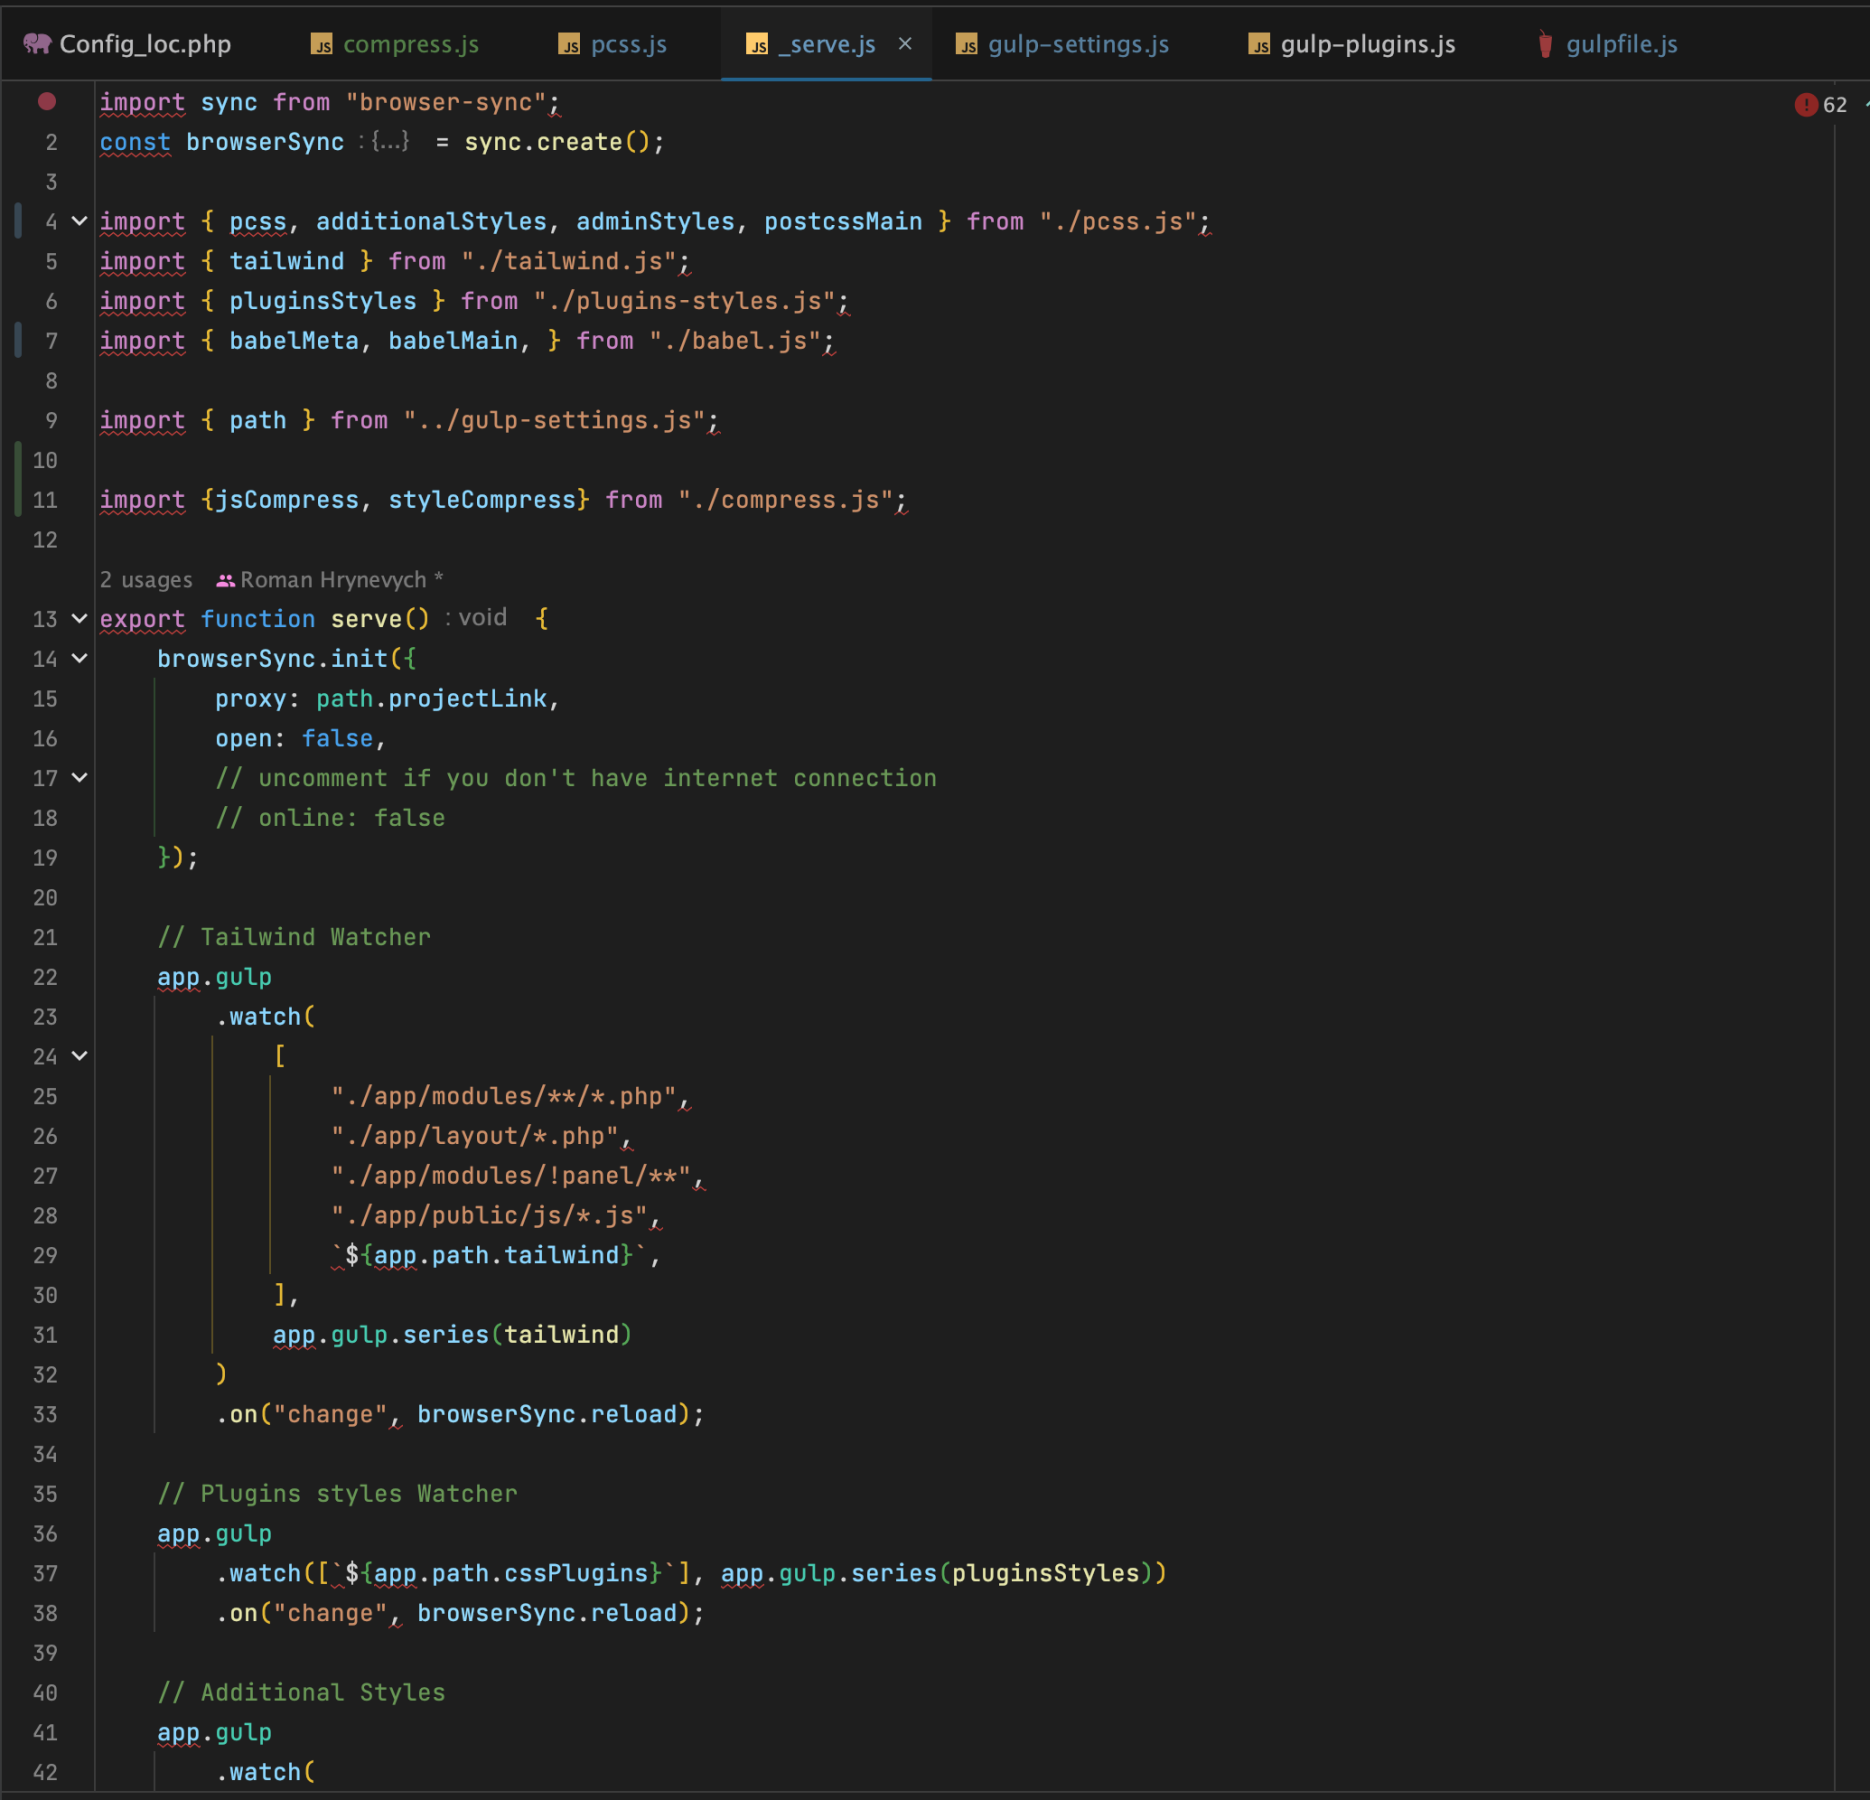Click the comment '// Plugins styles Watcher'

(337, 1494)
